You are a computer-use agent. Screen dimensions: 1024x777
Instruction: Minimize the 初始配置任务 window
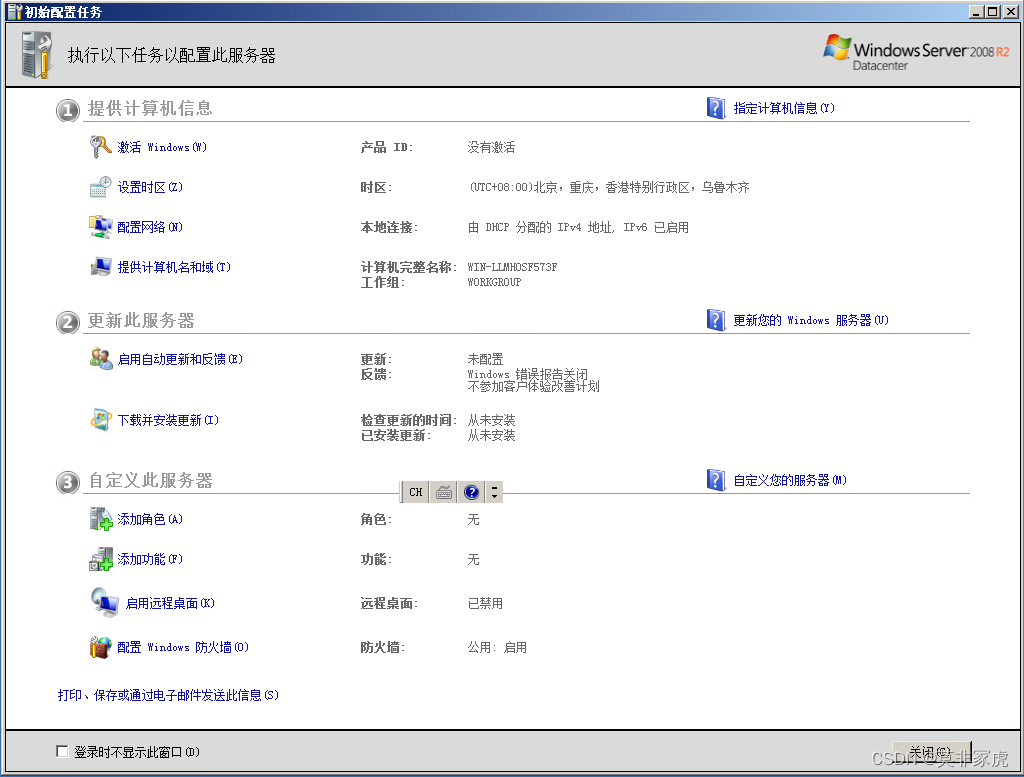point(976,11)
